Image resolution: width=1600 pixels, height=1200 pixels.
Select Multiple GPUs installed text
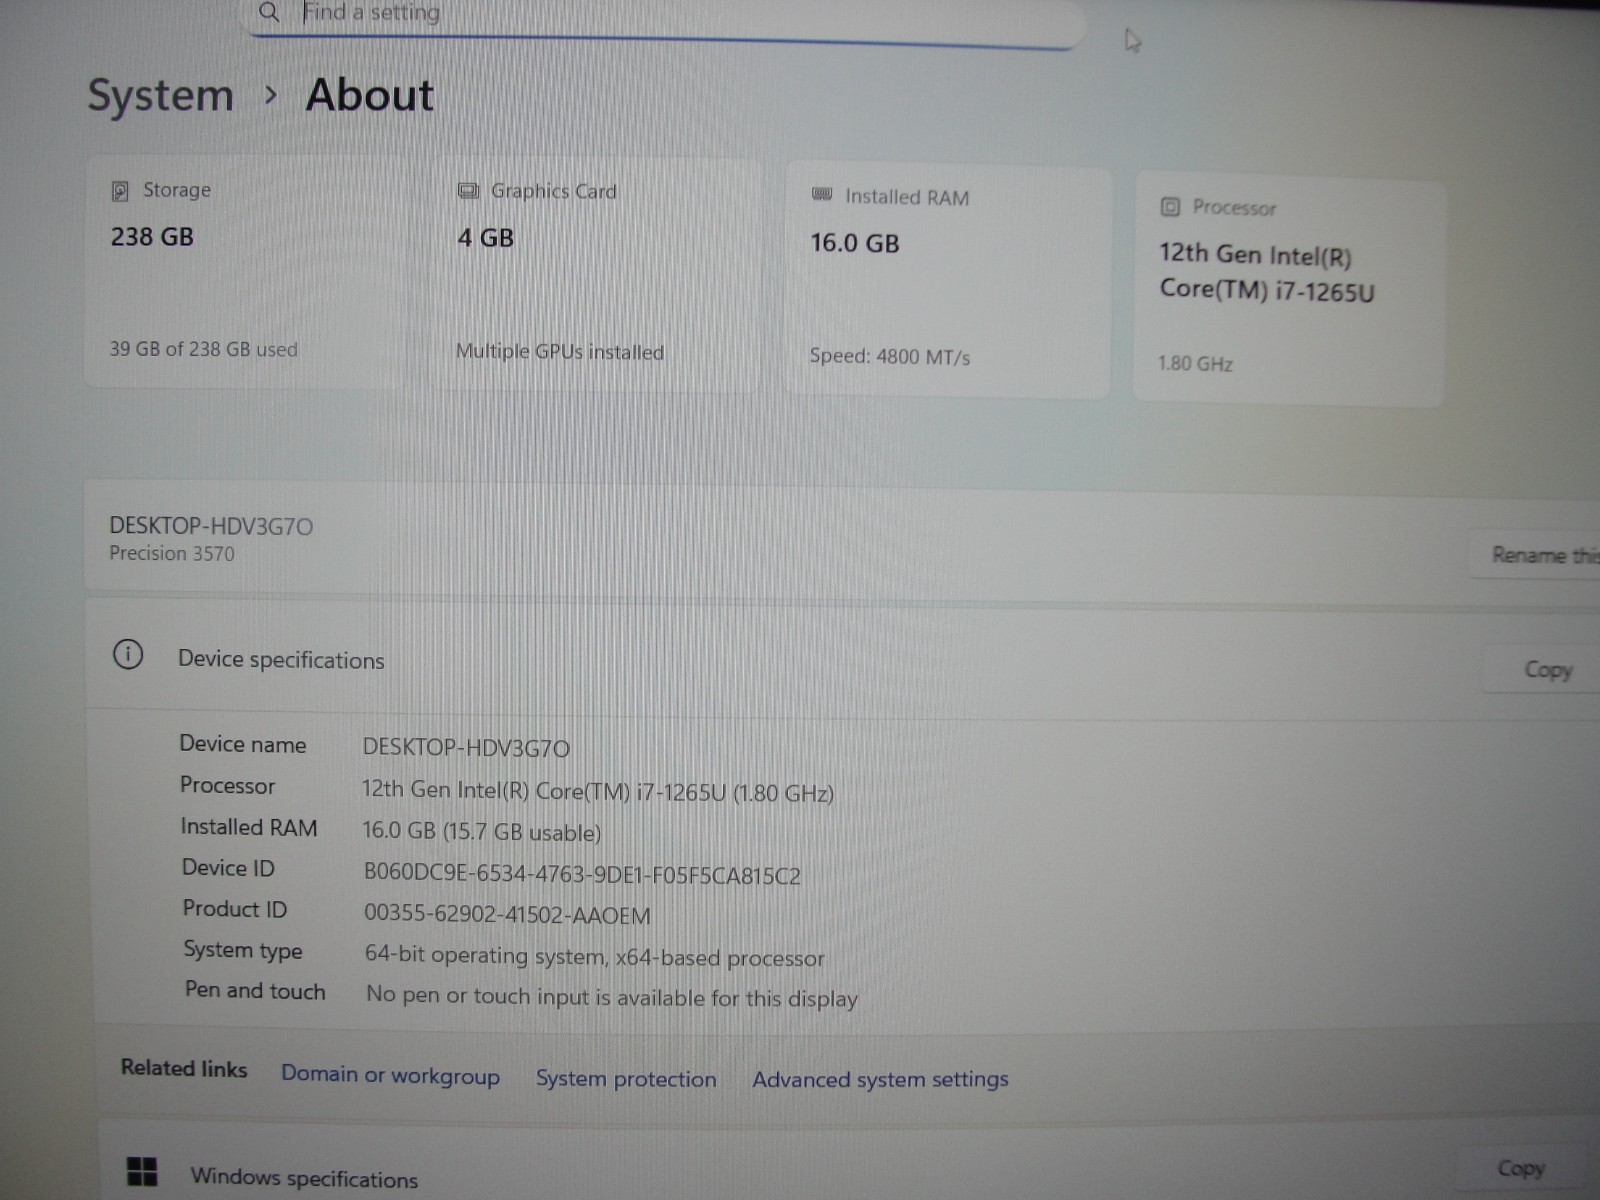click(560, 352)
